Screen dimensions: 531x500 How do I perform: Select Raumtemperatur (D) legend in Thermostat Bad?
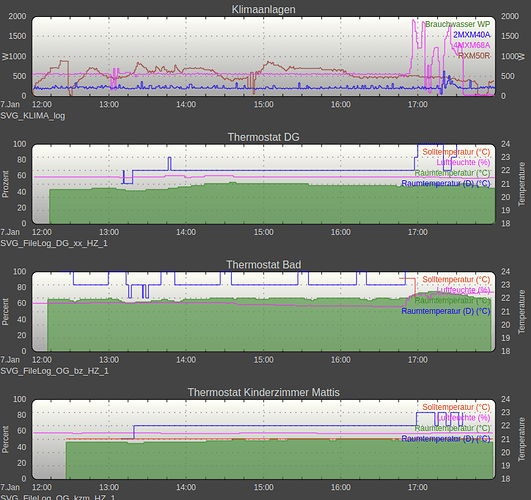click(446, 311)
